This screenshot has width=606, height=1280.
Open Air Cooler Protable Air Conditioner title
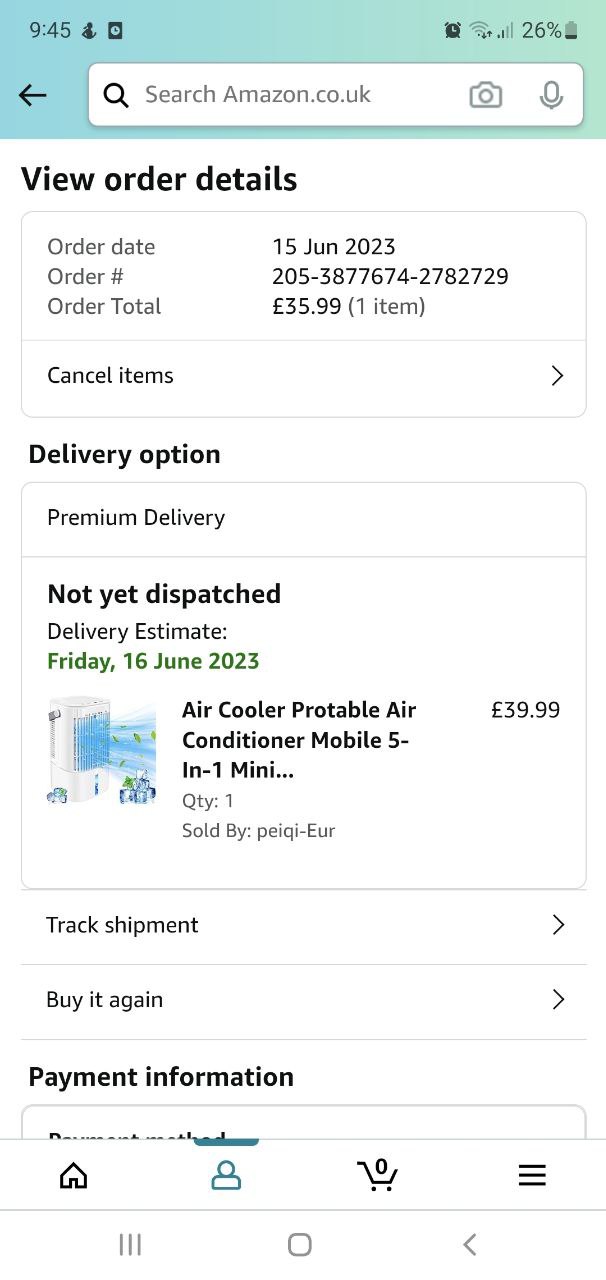[299, 740]
